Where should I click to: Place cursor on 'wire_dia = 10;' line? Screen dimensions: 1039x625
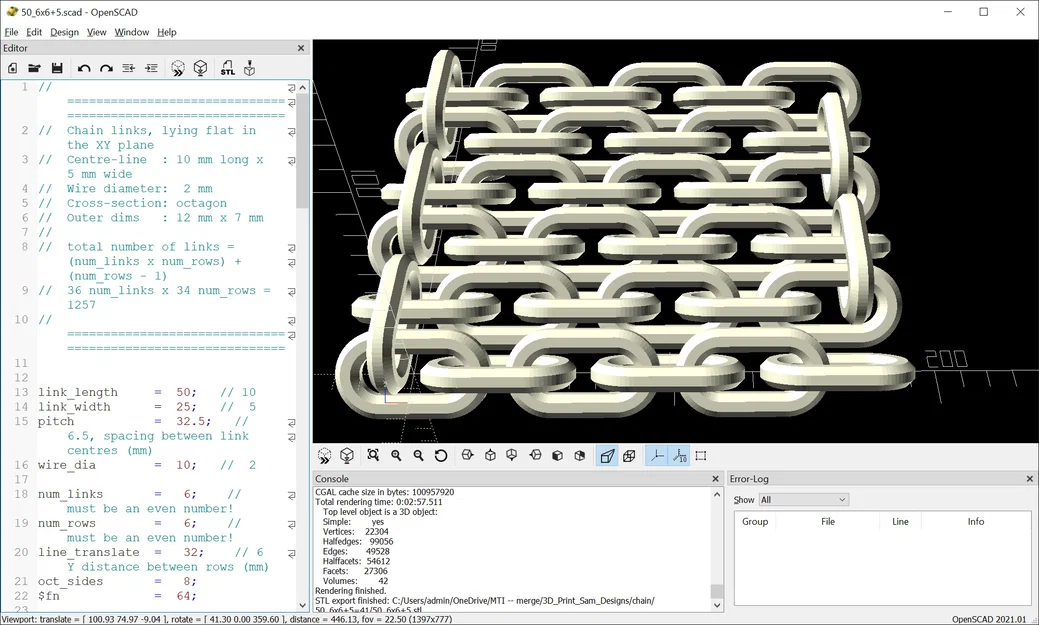coord(146,465)
